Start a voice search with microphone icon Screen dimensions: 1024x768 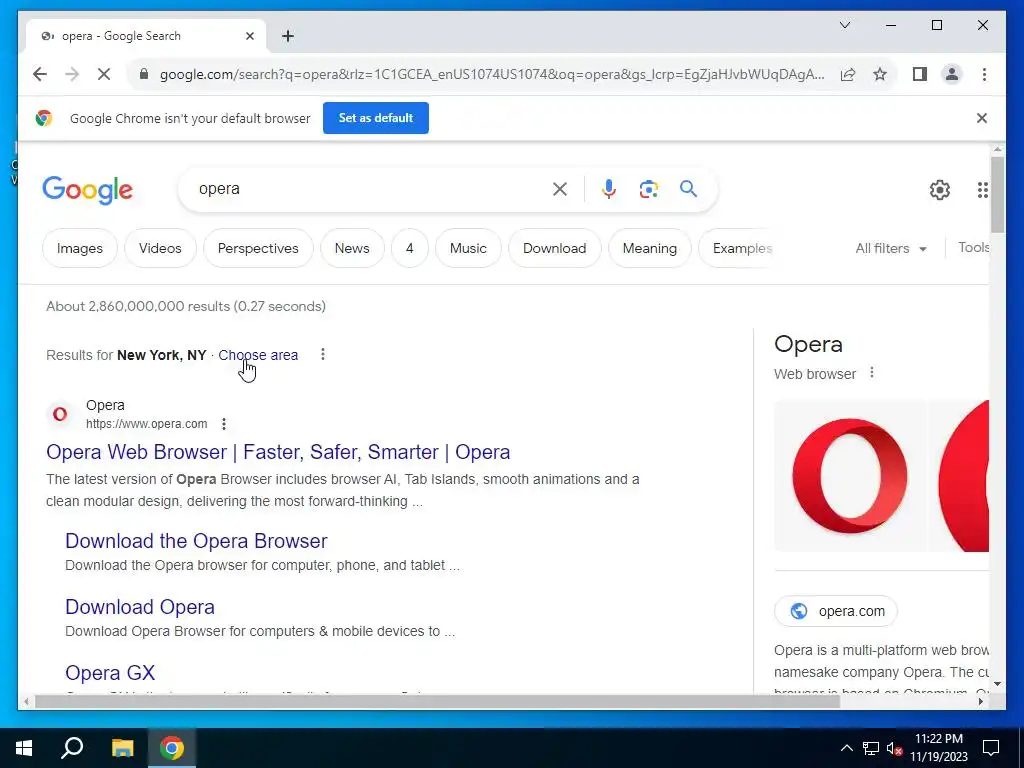pos(609,189)
